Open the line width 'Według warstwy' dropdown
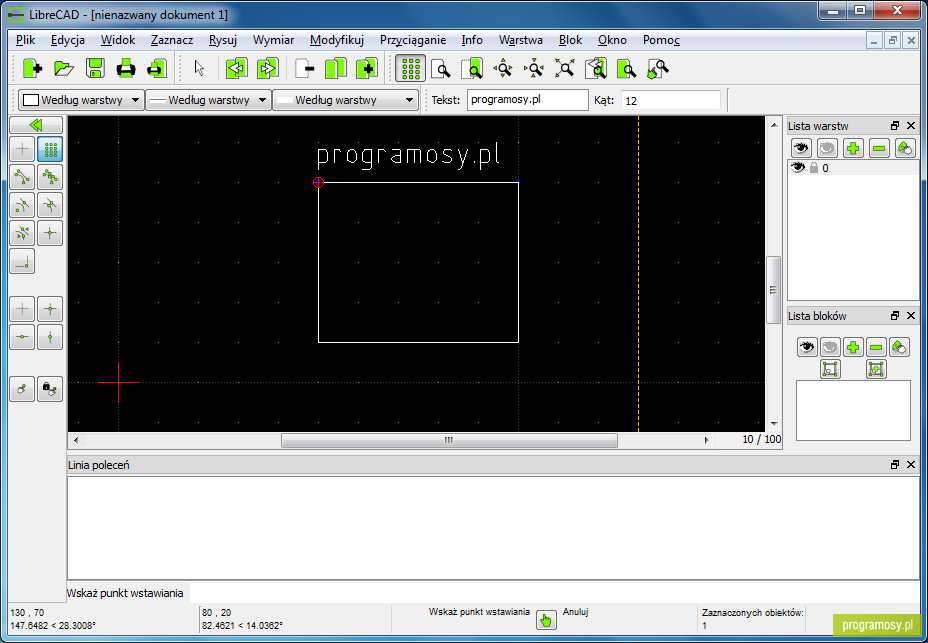 [x=208, y=100]
